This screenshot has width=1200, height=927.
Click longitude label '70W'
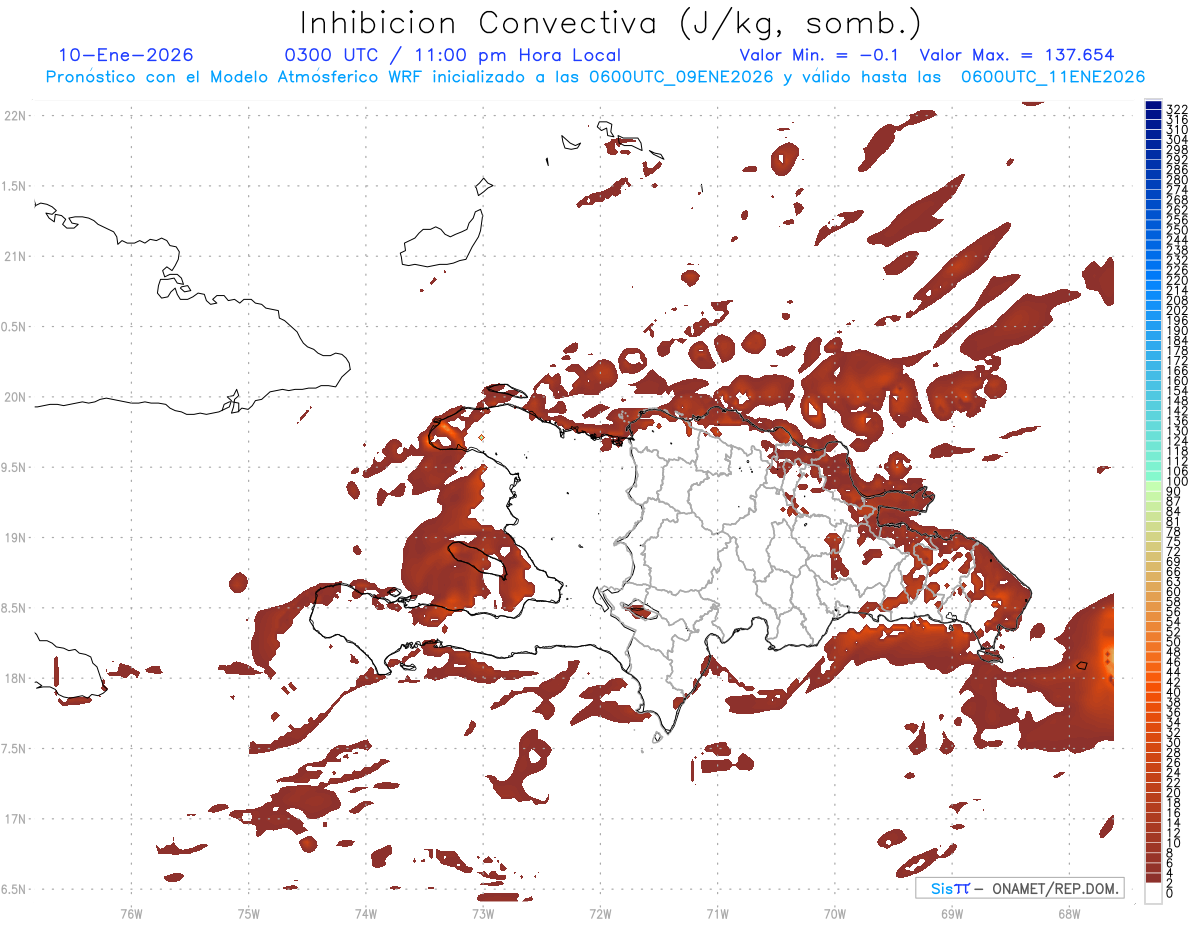tap(835, 912)
